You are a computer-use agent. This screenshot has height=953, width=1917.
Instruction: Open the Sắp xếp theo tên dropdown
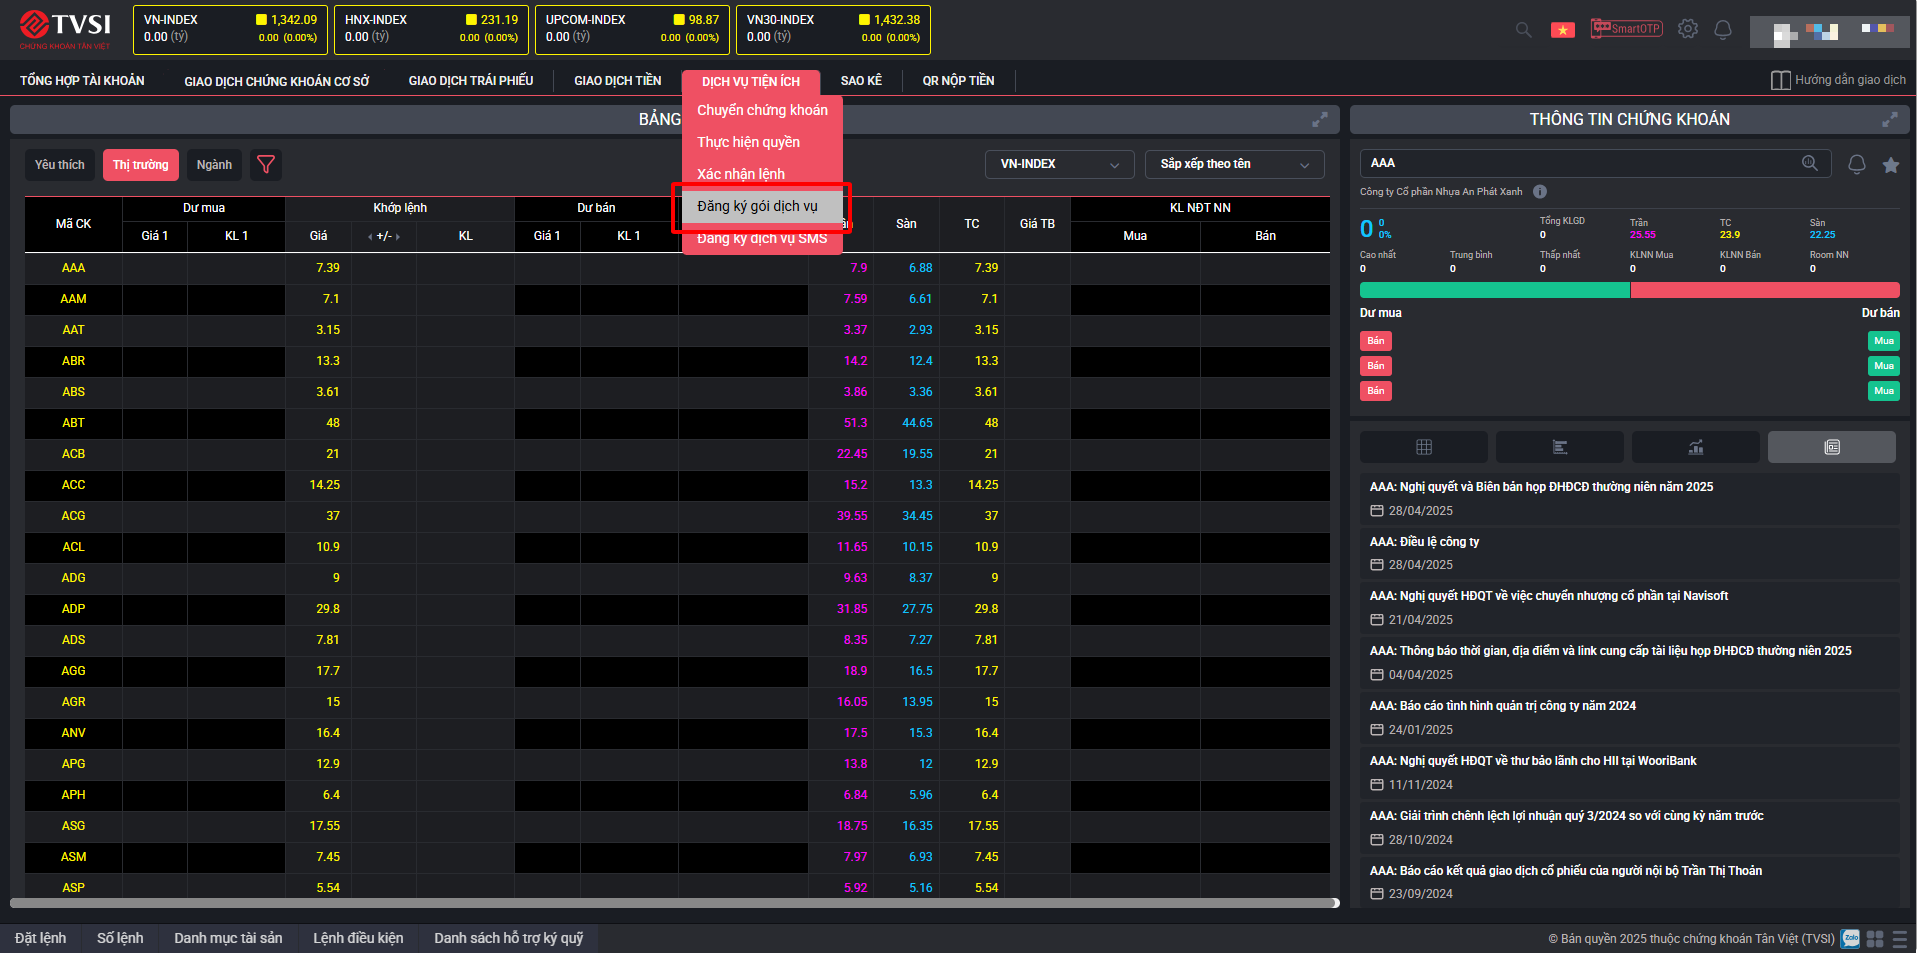[x=1234, y=164]
